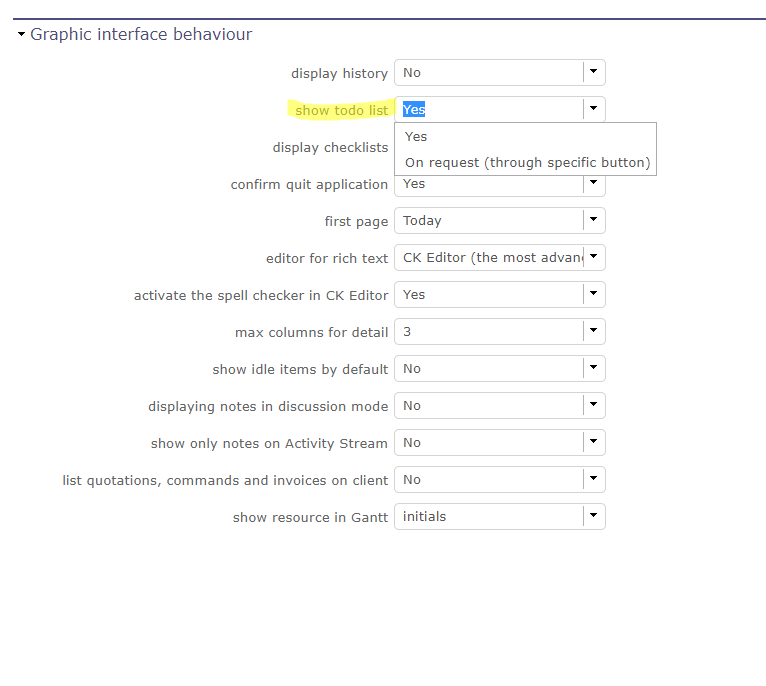Open the display history dropdown arrow
Screen dimensions: 766x686
(593, 72)
